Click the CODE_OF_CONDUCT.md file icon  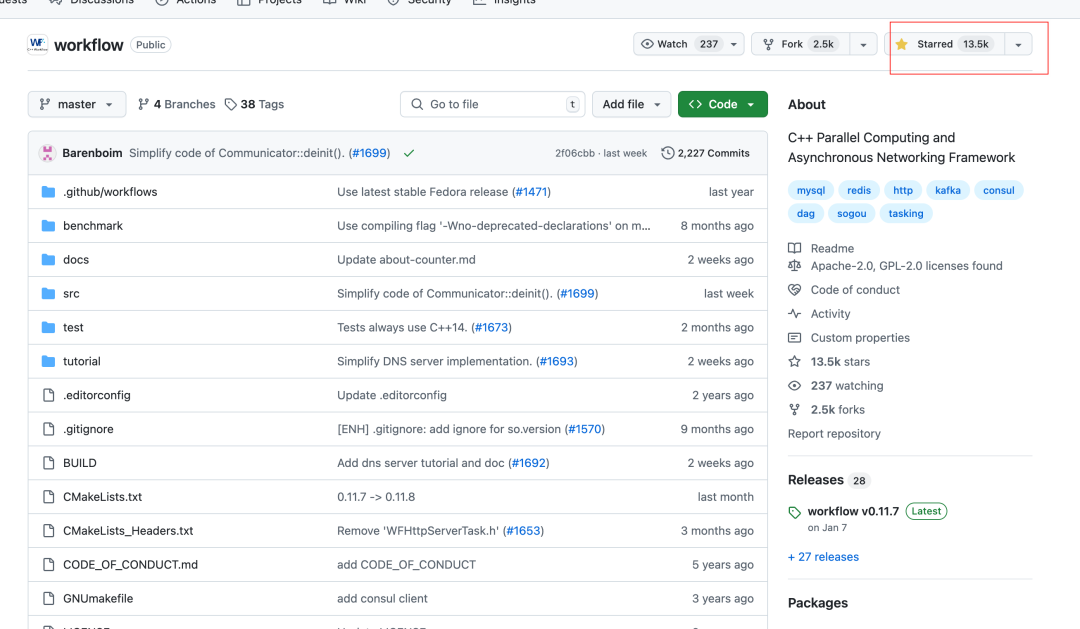[48, 564]
